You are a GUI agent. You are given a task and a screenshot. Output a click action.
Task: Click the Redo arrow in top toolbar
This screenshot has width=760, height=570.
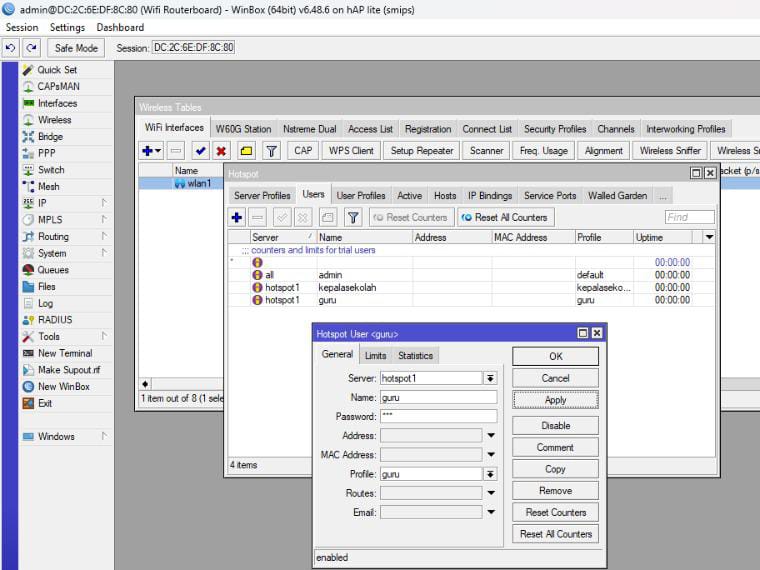click(x=32, y=48)
